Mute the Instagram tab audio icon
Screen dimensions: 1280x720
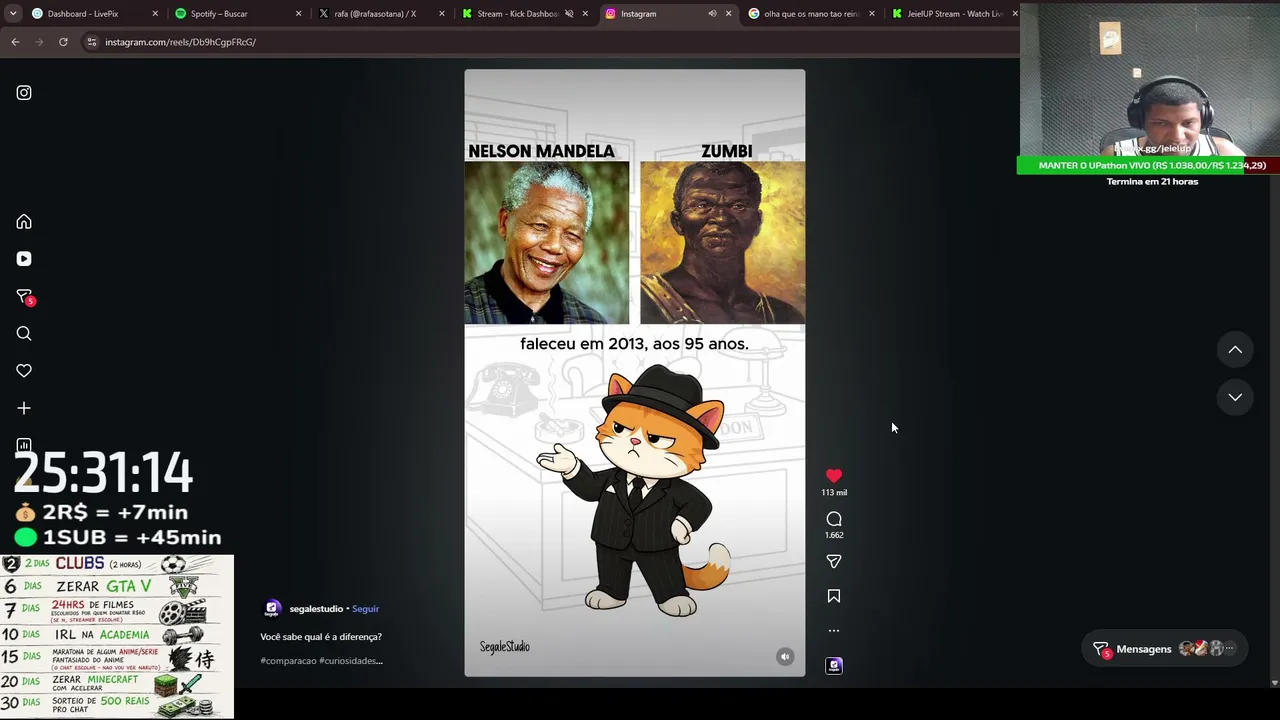[x=712, y=14]
